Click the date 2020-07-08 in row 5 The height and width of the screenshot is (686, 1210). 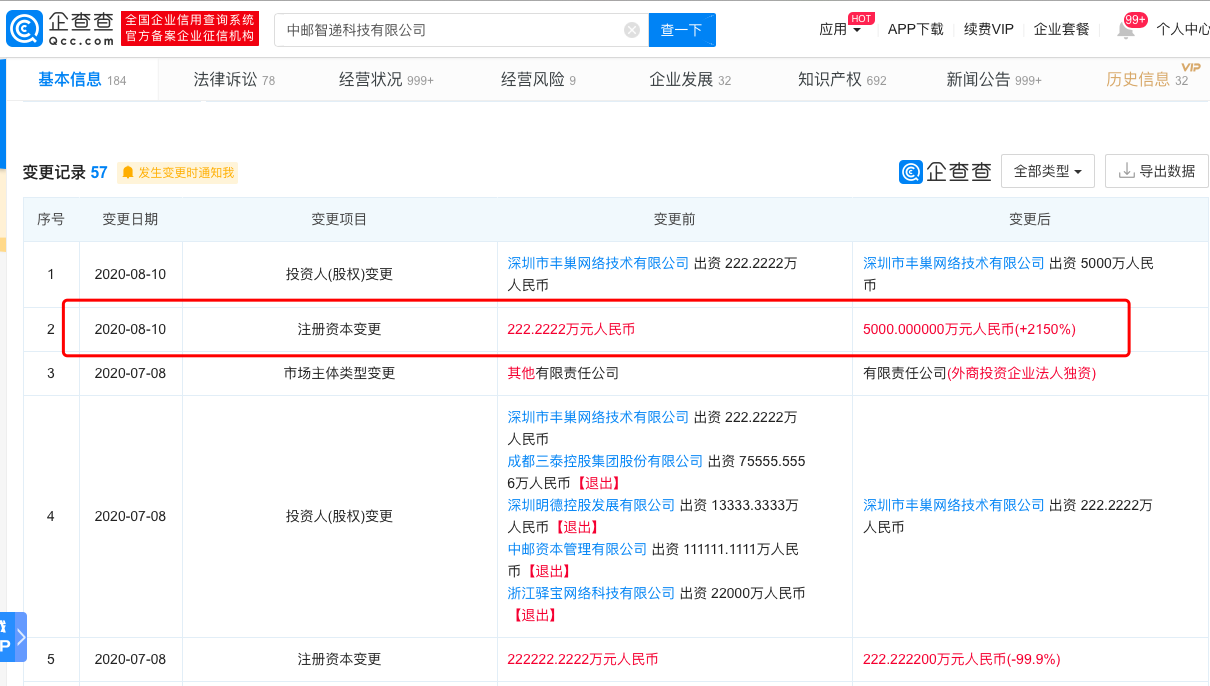pos(130,659)
